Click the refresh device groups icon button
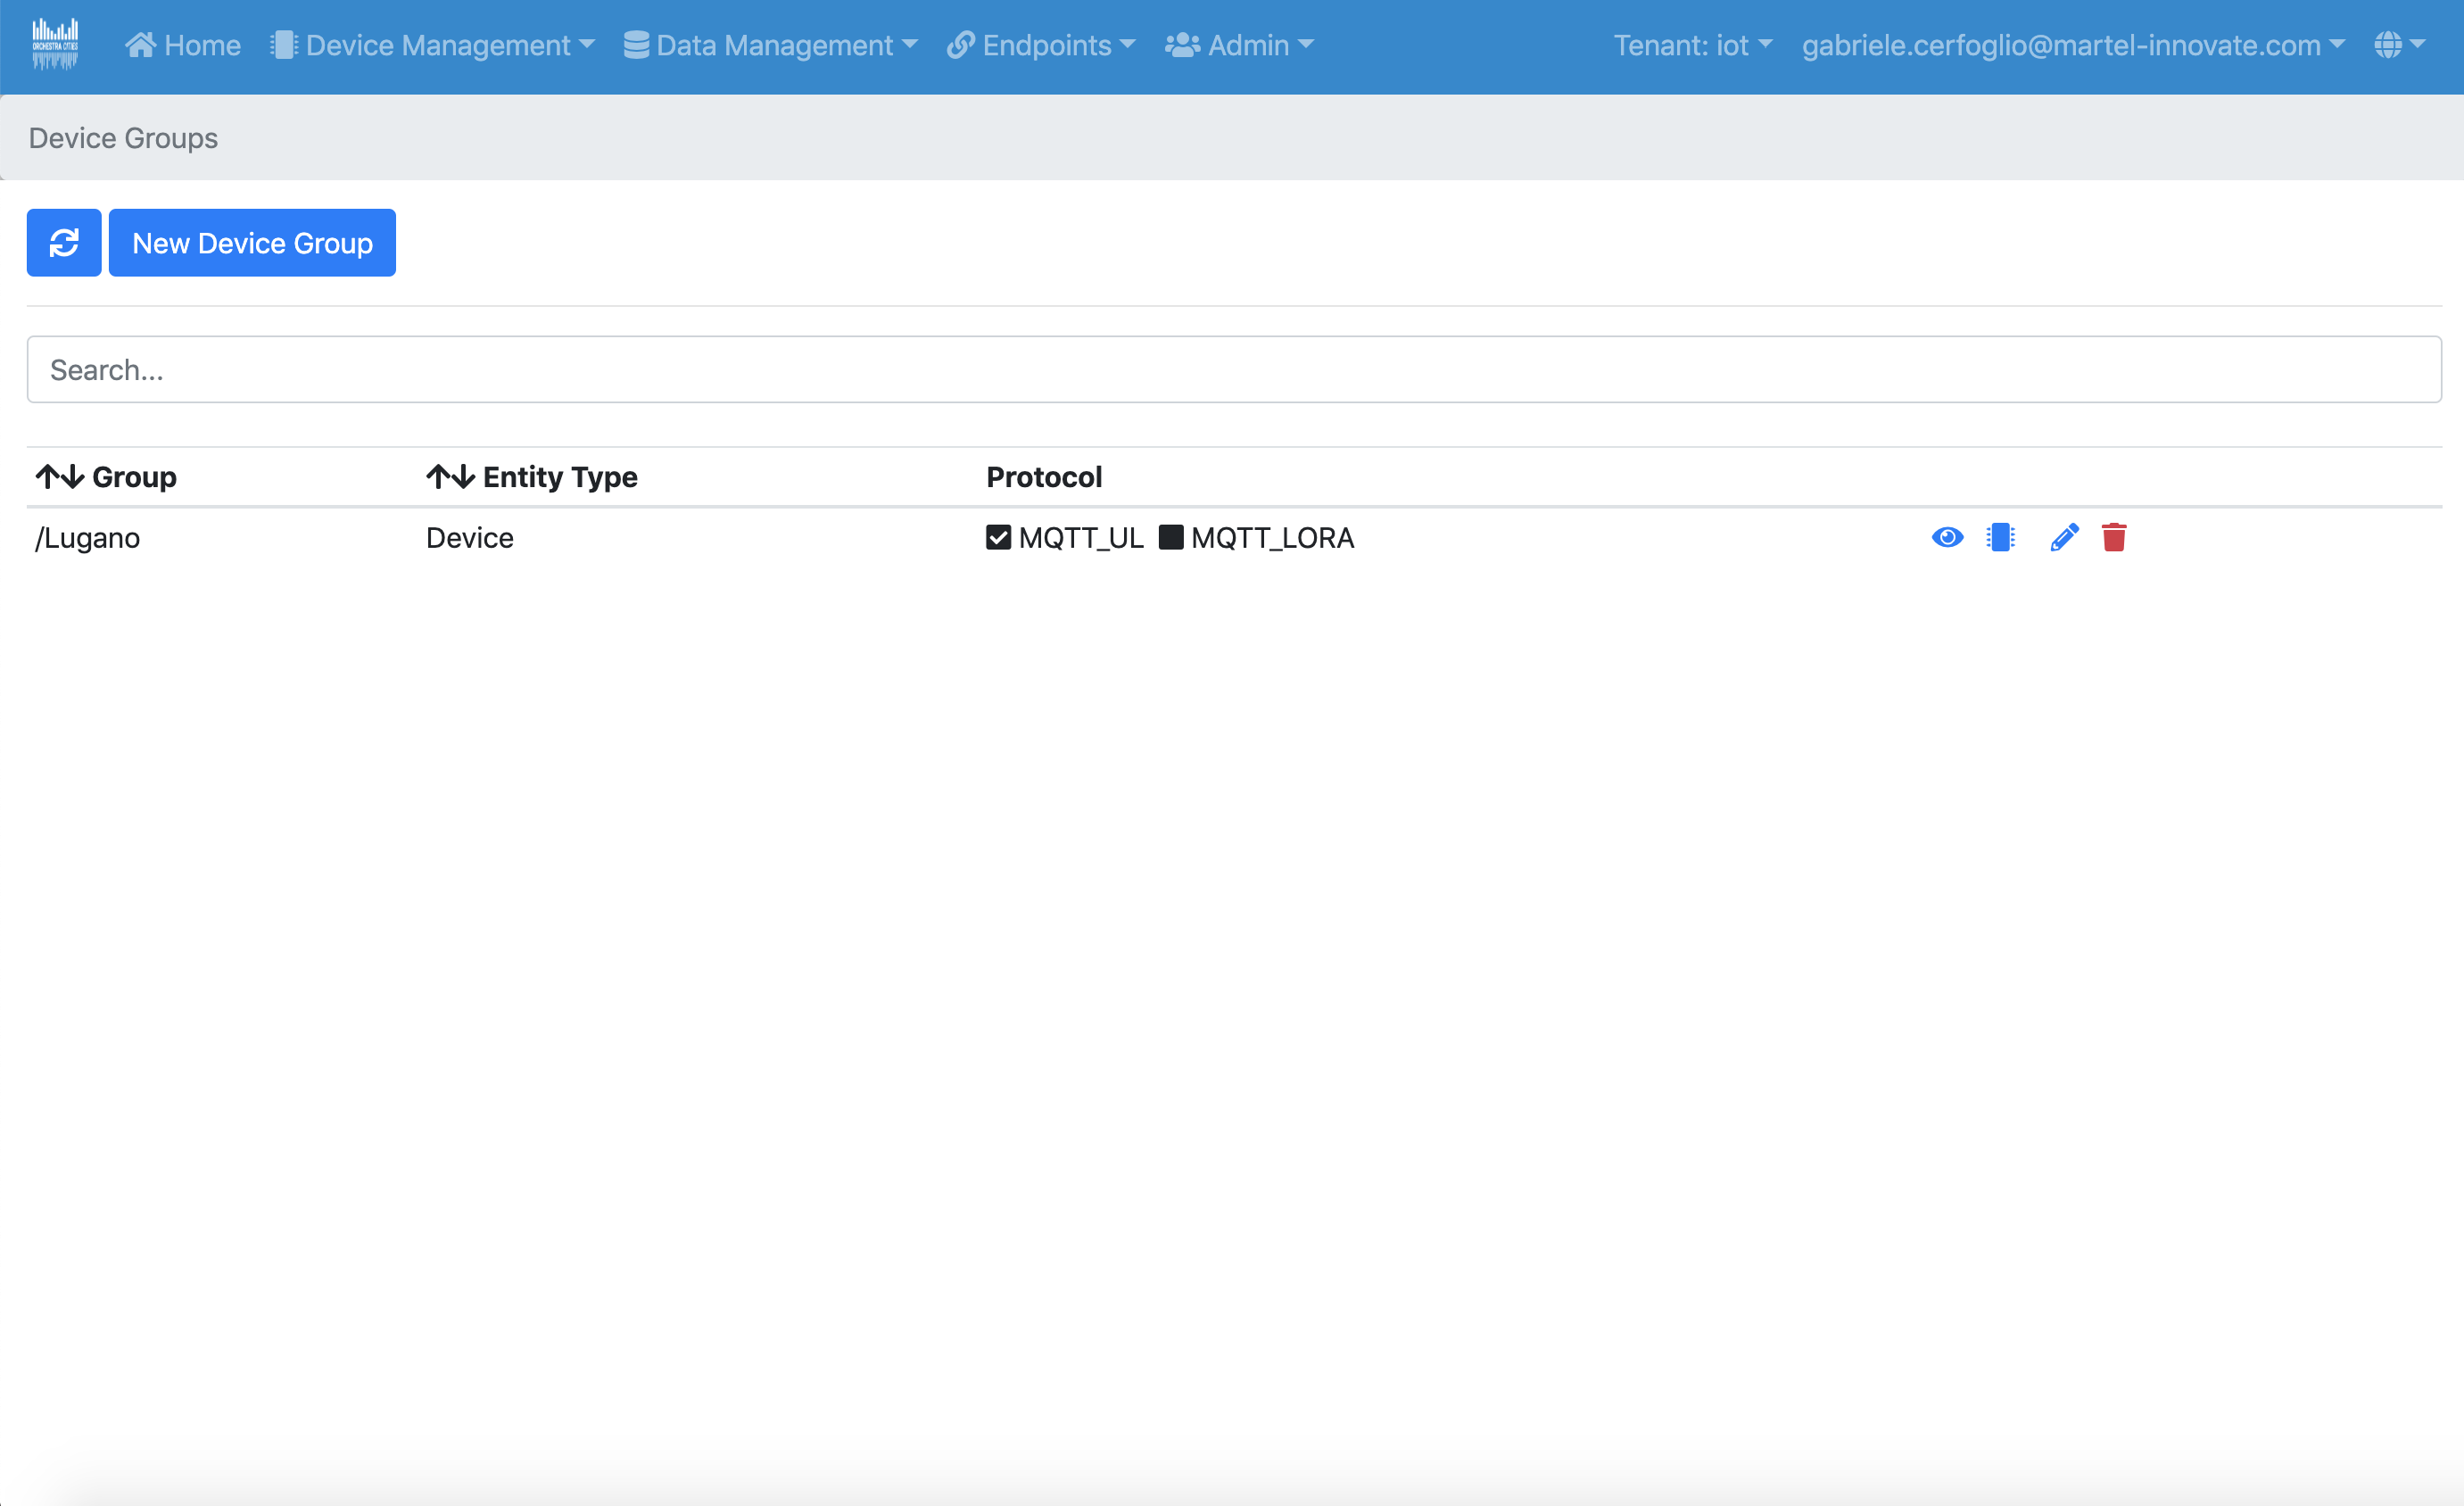Image resolution: width=2464 pixels, height=1506 pixels. [x=64, y=243]
